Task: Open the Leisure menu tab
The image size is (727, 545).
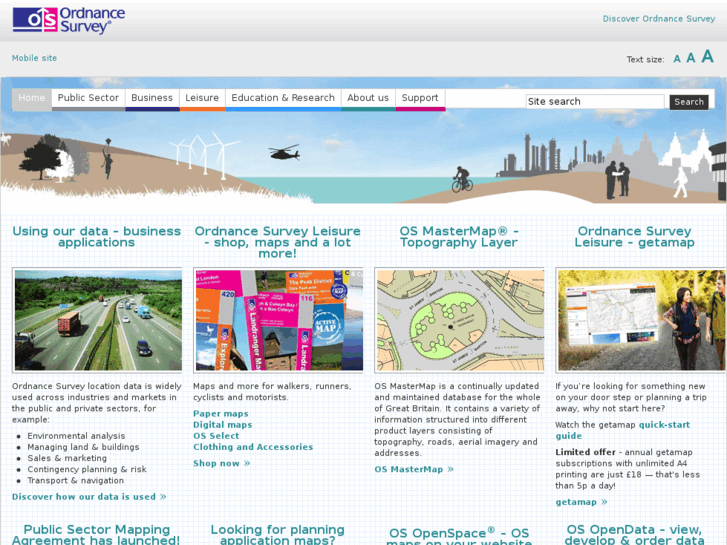Action: (x=202, y=99)
